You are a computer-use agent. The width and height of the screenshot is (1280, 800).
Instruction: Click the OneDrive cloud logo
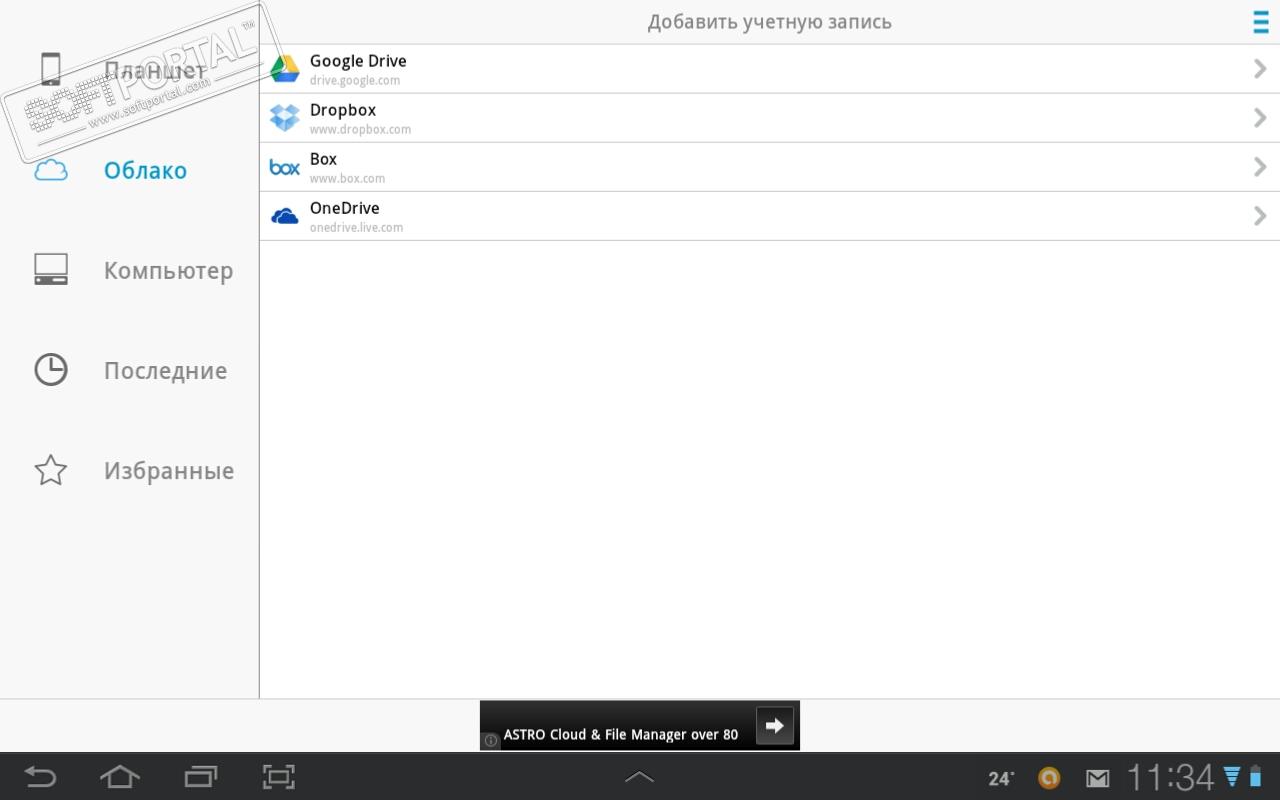285,216
